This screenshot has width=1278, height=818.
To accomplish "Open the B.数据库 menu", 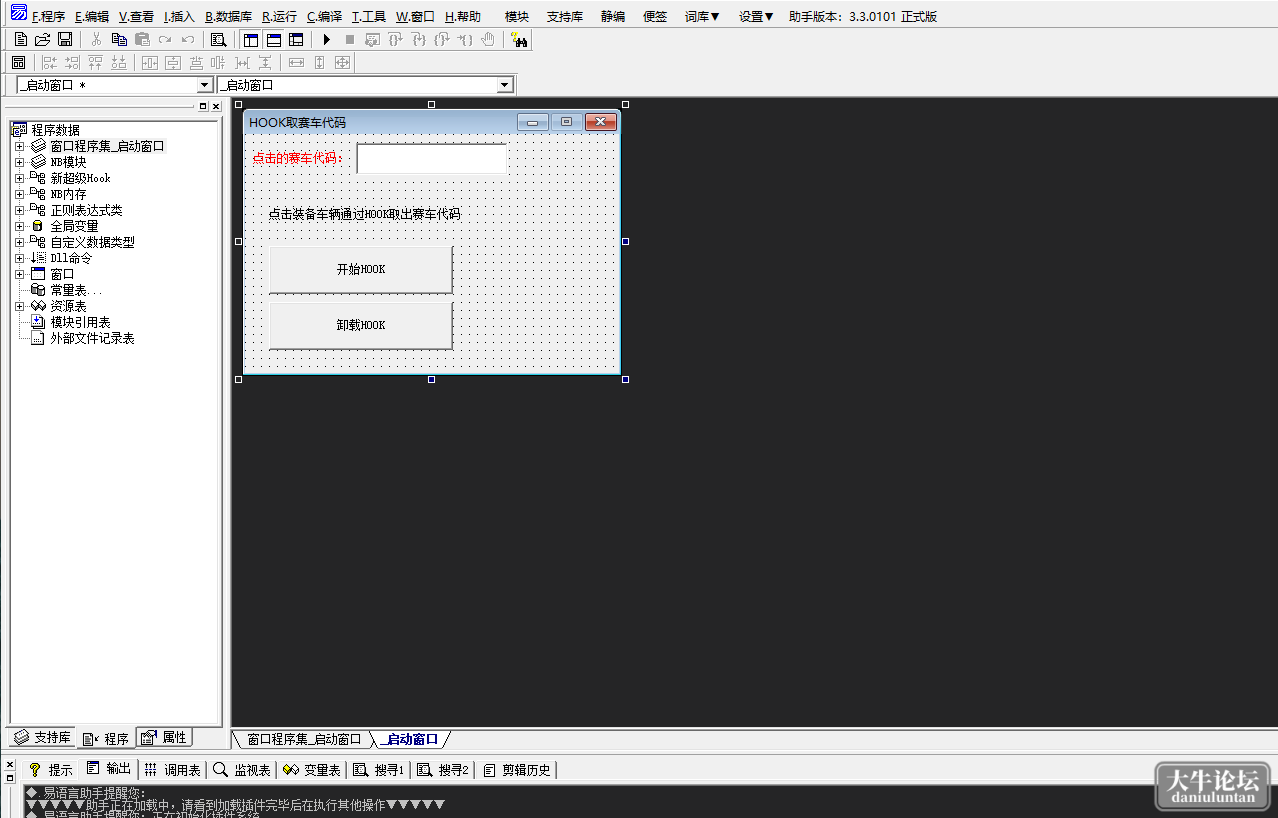I will click(x=228, y=16).
